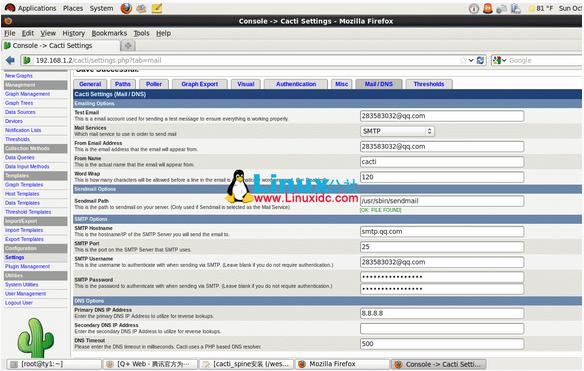The height and width of the screenshot is (371, 584).
Task: Click the Test Email input field
Action: [x=442, y=116]
